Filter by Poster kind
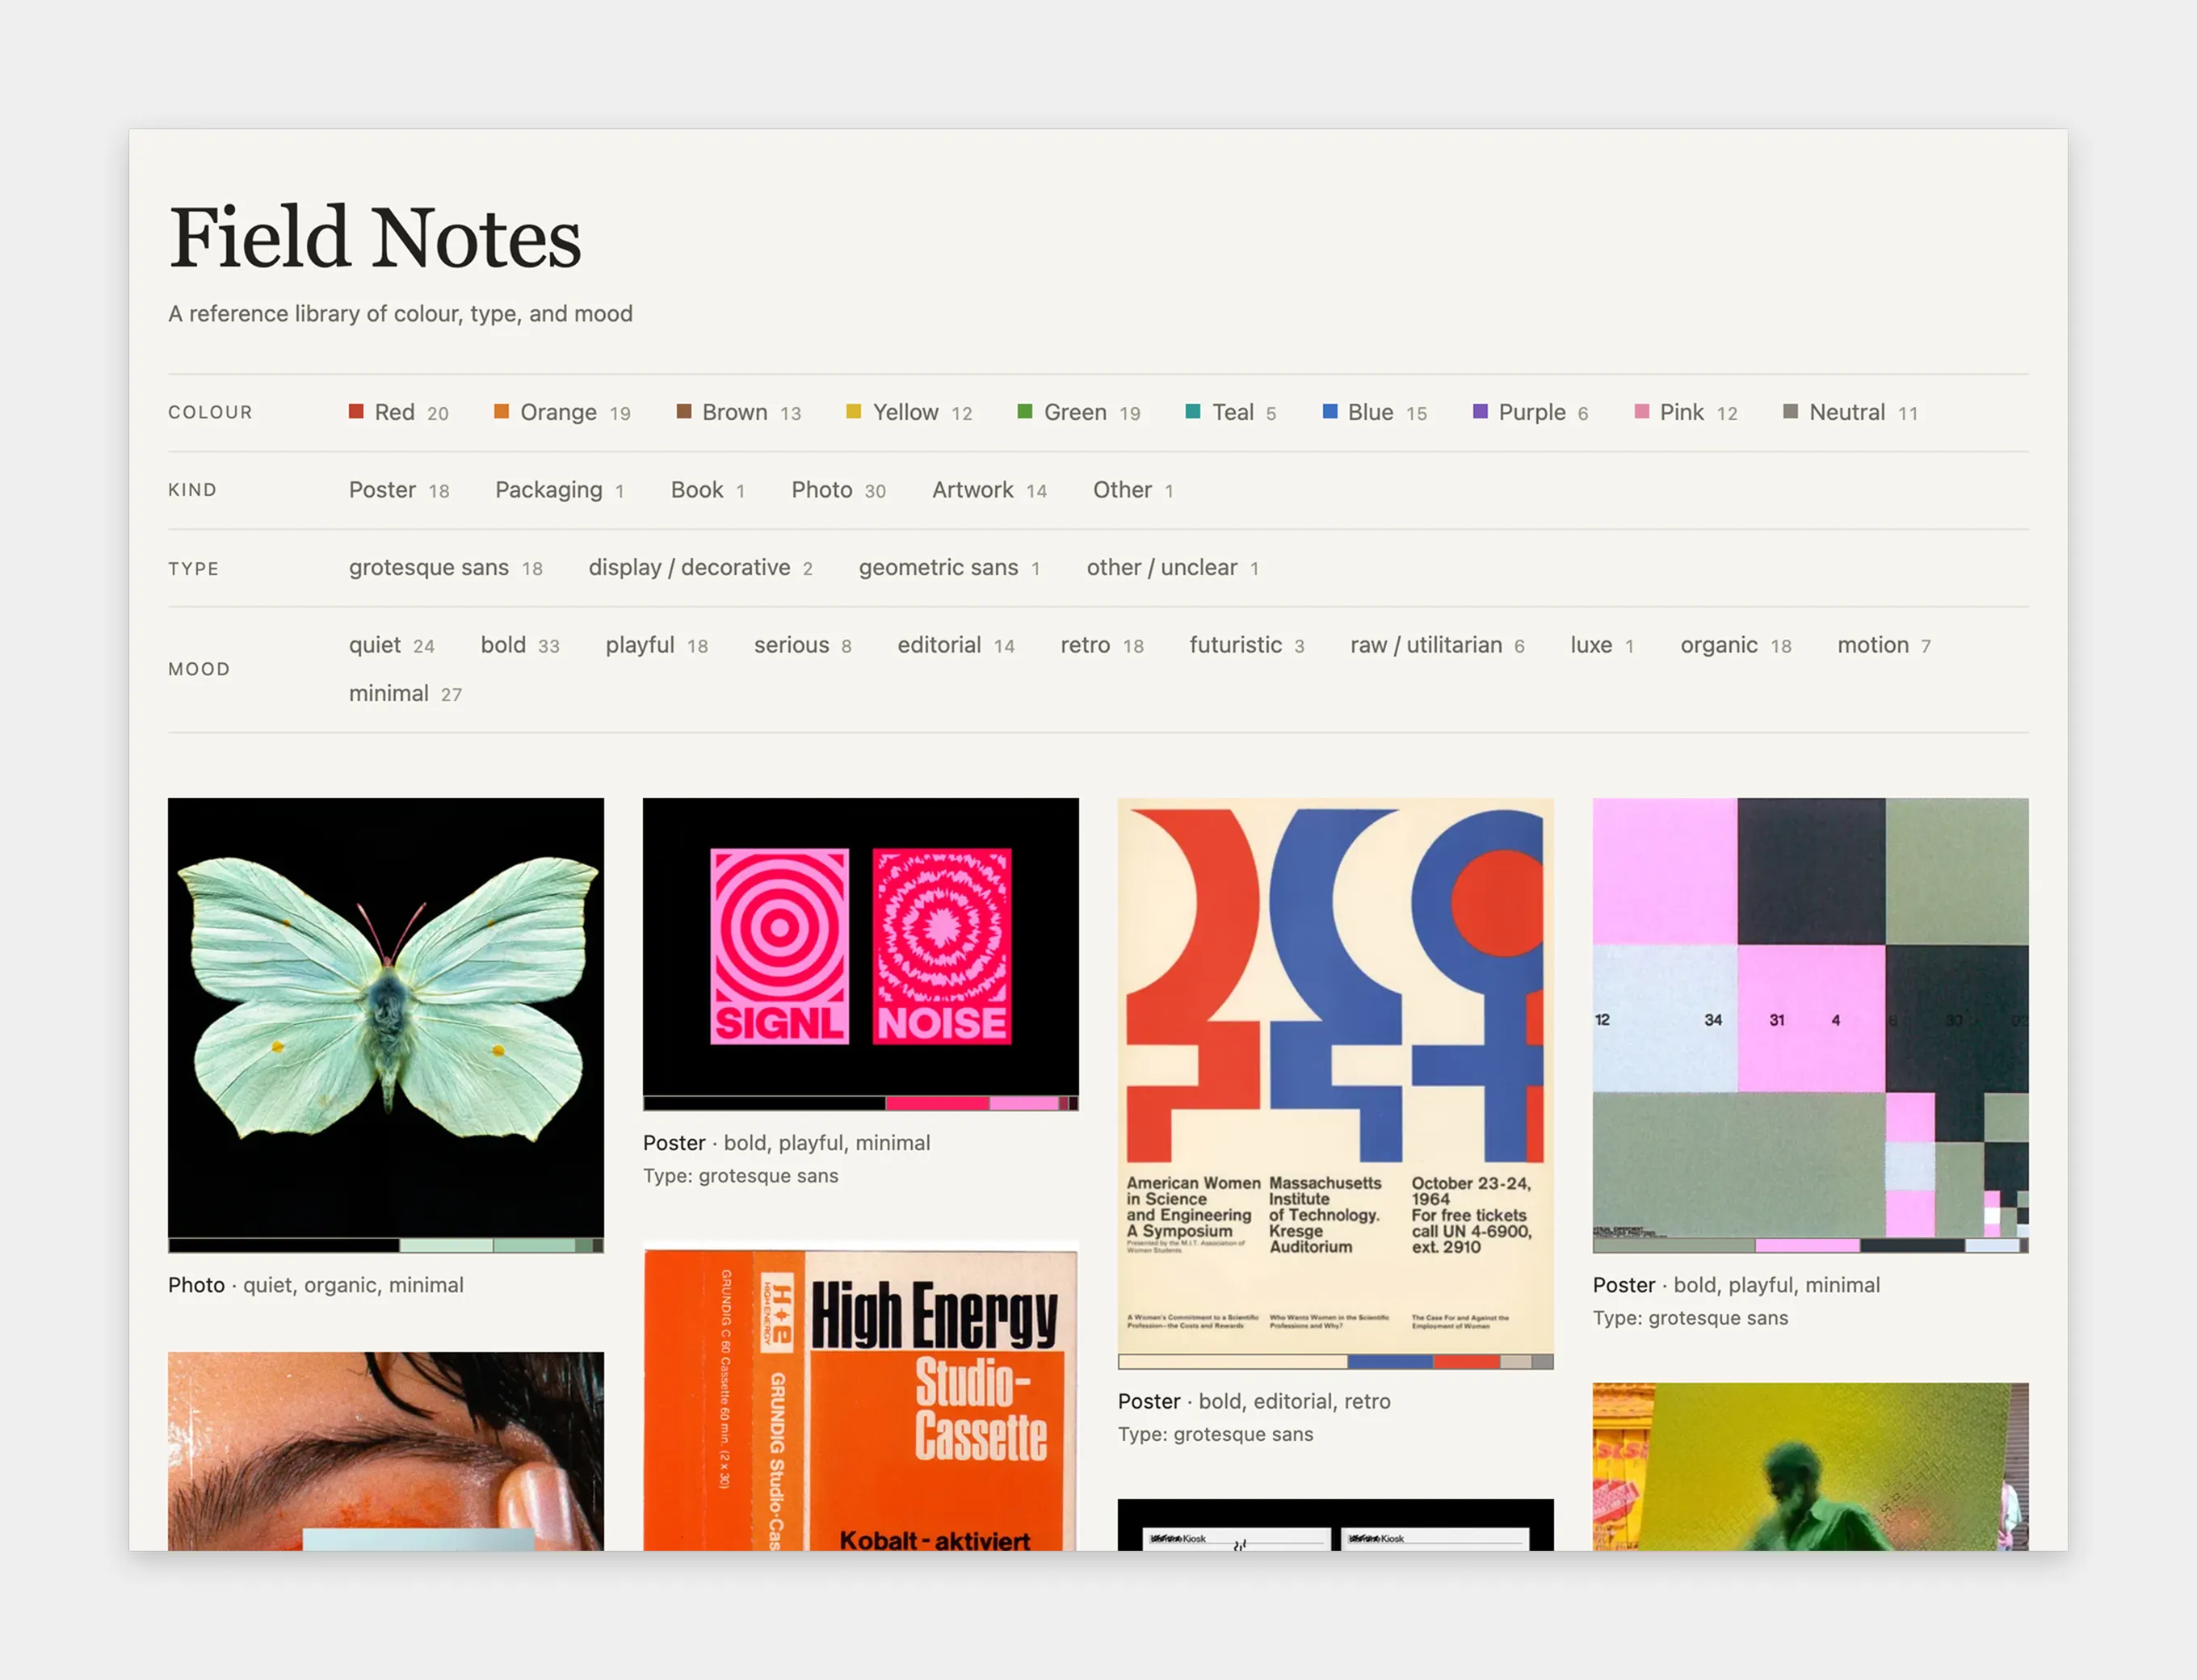 [x=399, y=490]
